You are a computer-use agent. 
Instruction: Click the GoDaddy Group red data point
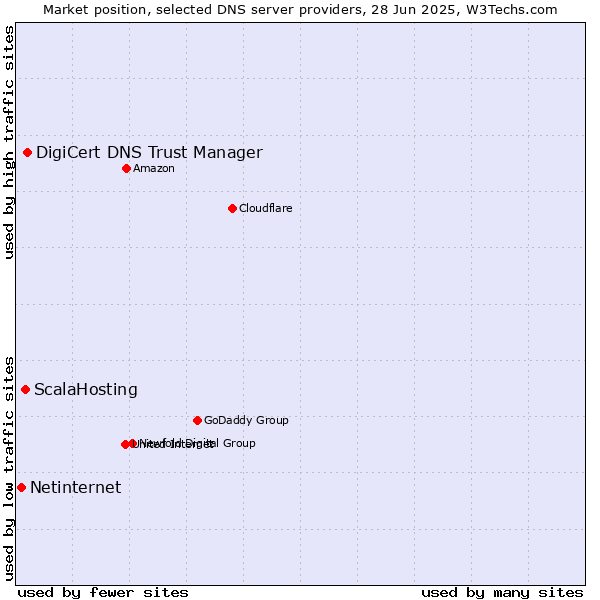click(x=197, y=421)
